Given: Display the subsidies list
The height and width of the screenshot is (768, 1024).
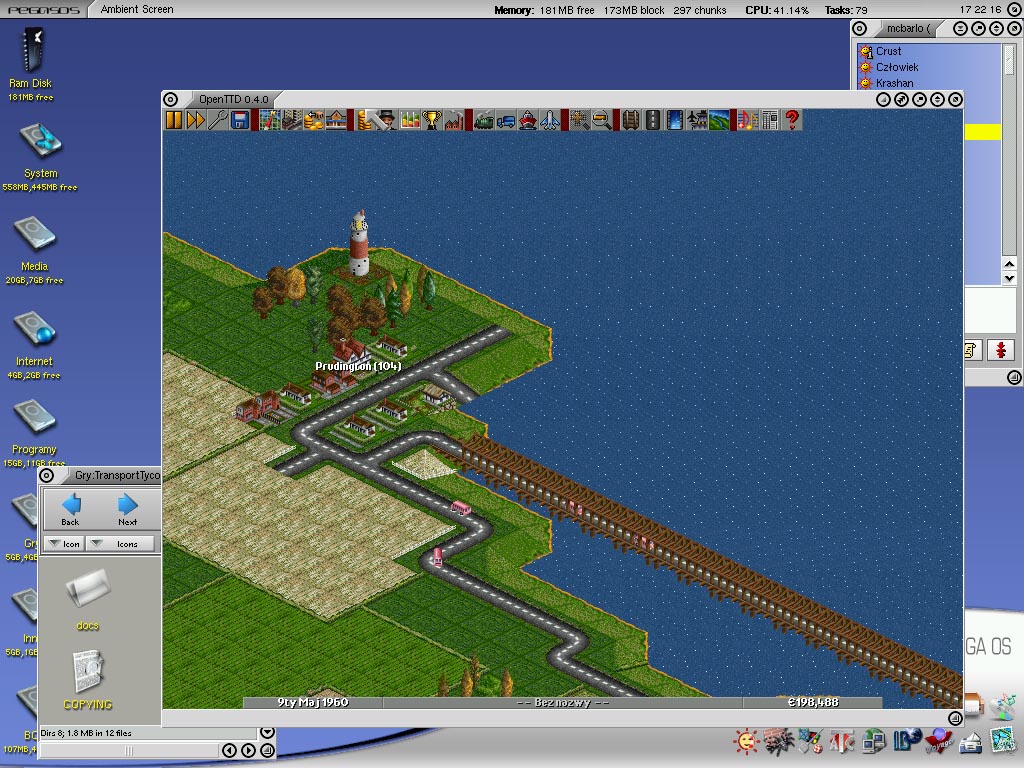Looking at the screenshot, I should [x=313, y=120].
